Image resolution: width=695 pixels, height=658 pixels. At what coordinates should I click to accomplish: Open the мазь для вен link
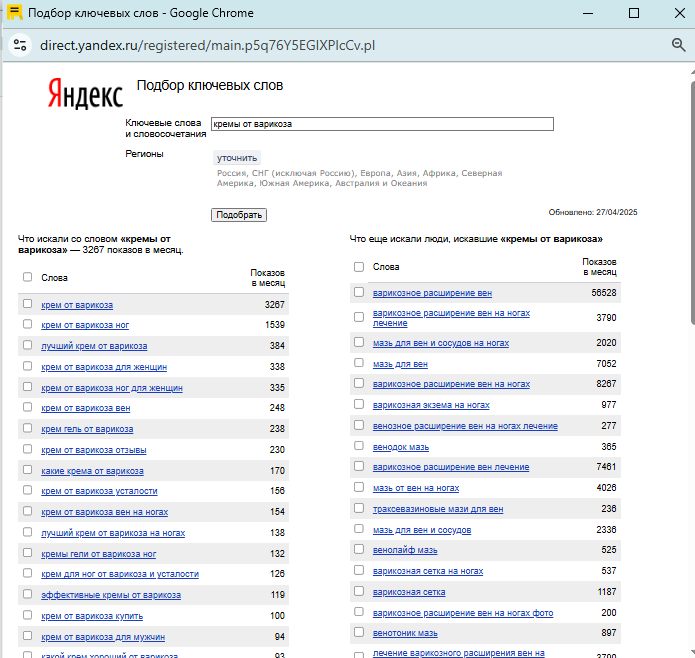coord(400,364)
